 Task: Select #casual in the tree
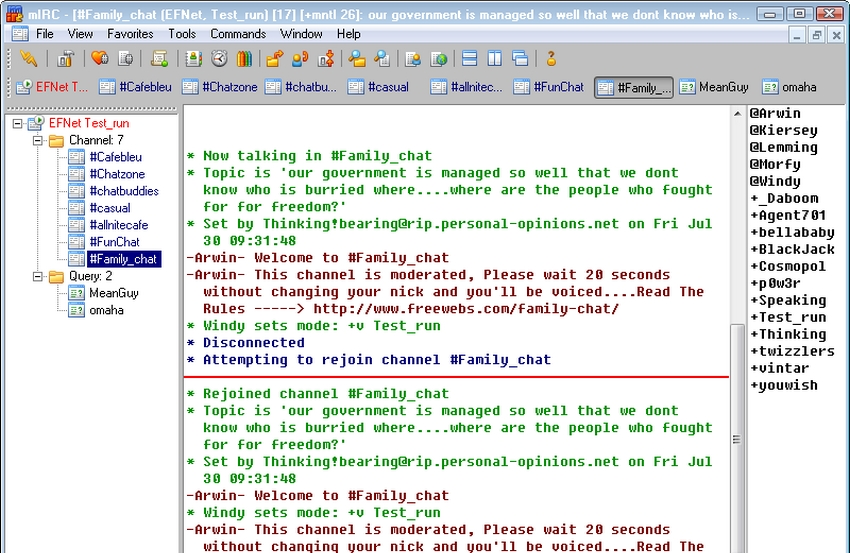click(110, 208)
